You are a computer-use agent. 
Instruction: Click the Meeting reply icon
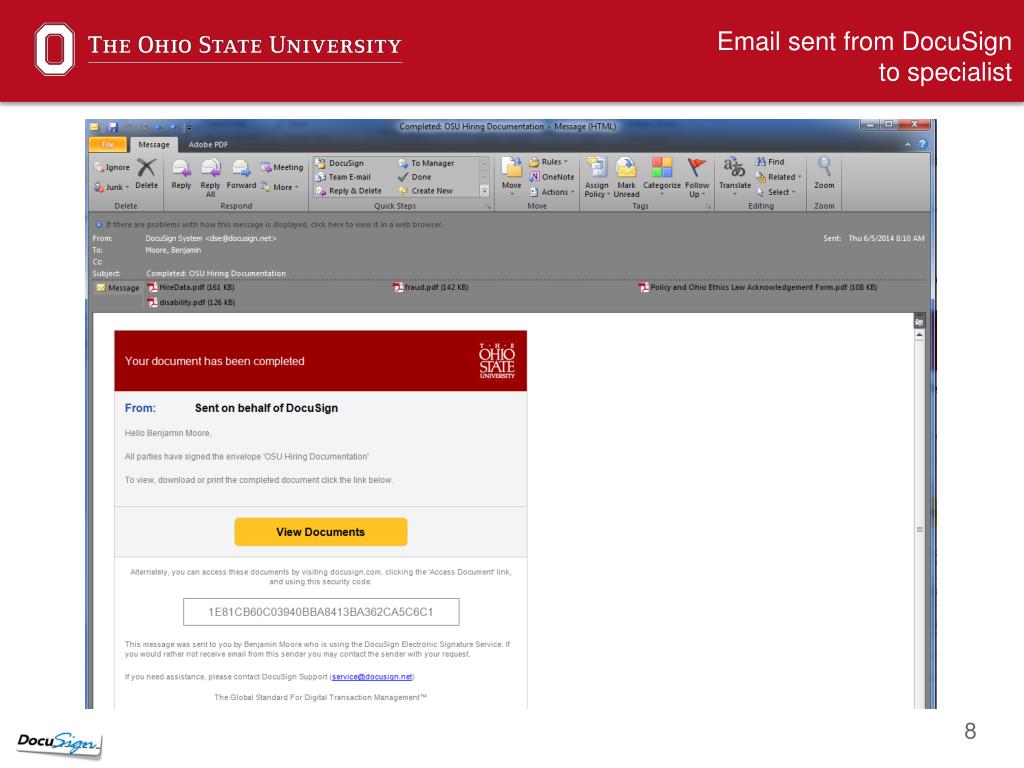pos(281,167)
